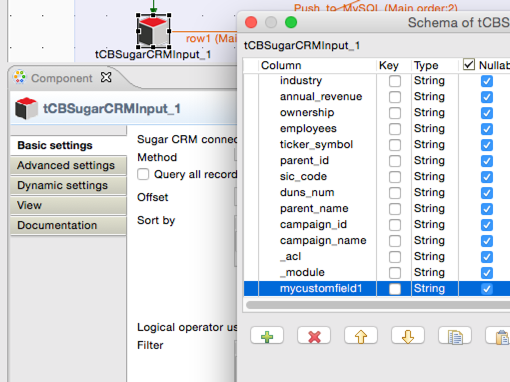The image size is (510, 382).
Task: Open the Dynamic settings tab
Action: [68, 185]
